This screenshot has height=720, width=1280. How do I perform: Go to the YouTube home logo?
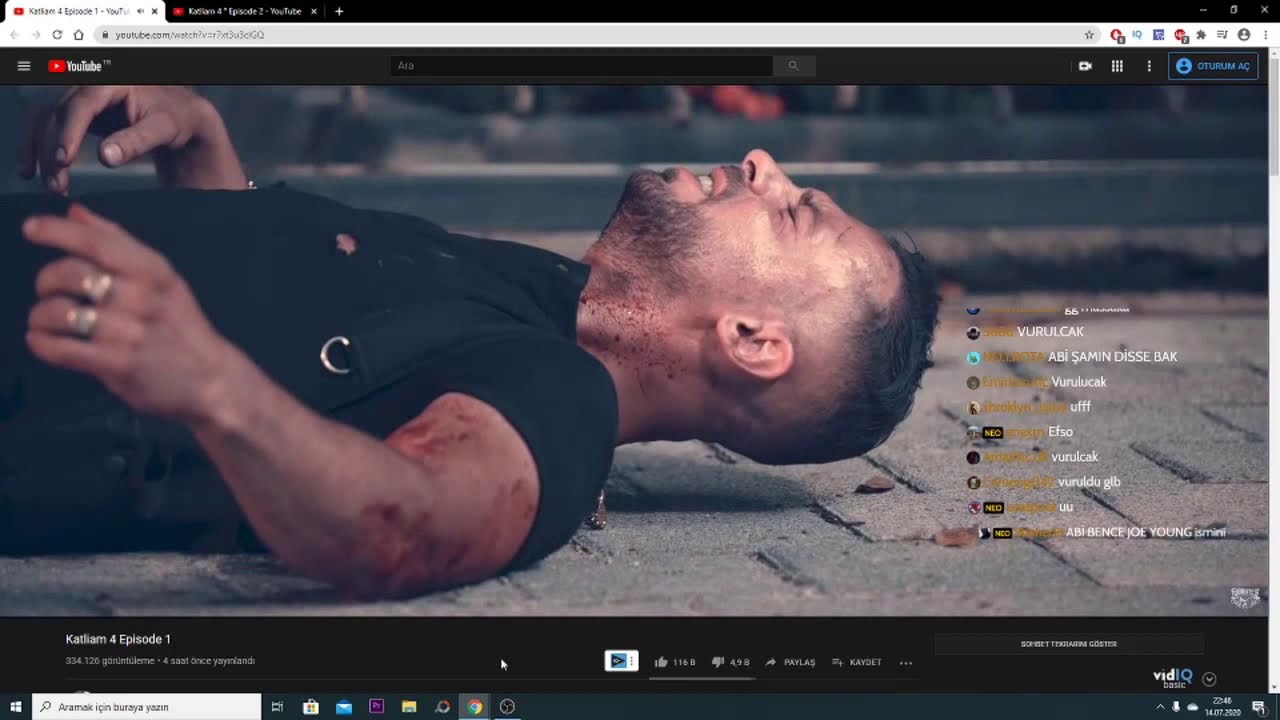click(x=79, y=66)
